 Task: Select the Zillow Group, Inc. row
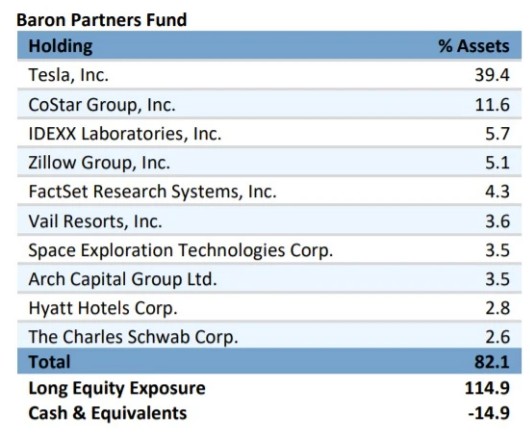pyautogui.click(x=269, y=162)
